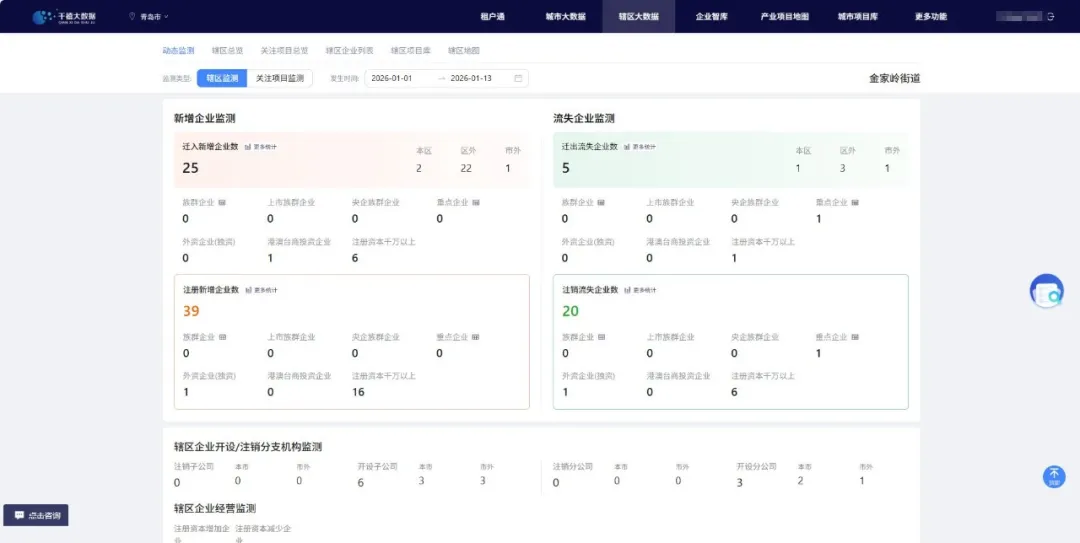
Task: Click 更多统计 beside 注册新增企业数
Action: pyautogui.click(x=262, y=290)
